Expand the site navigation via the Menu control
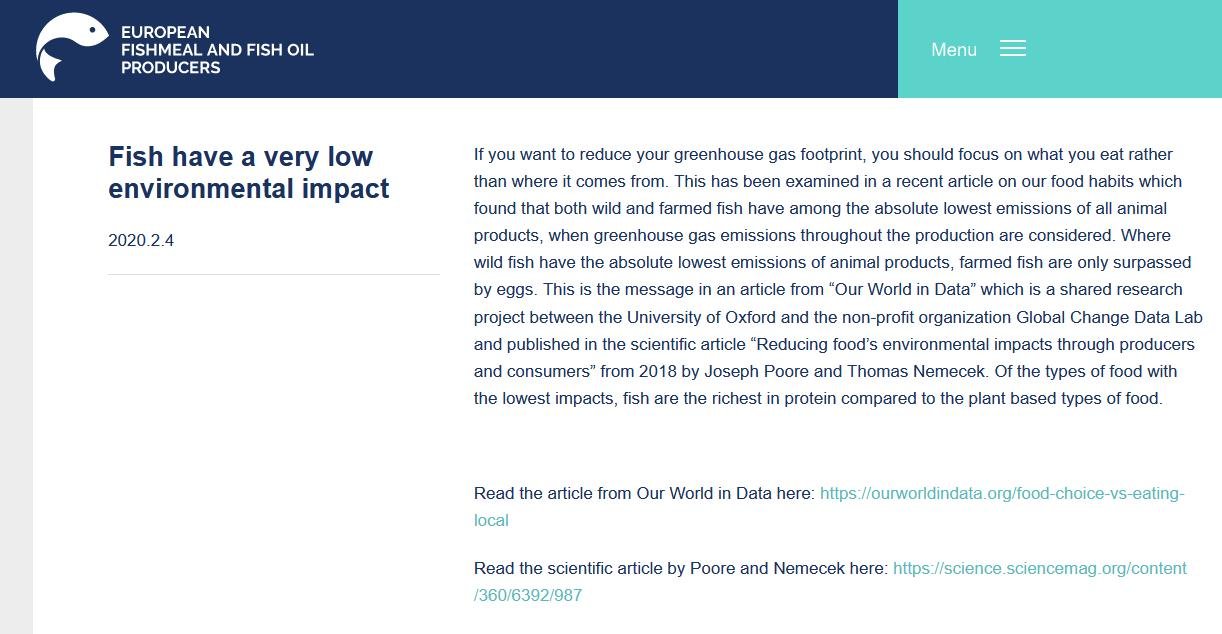Viewport: 1222px width, 634px height. (x=953, y=49)
